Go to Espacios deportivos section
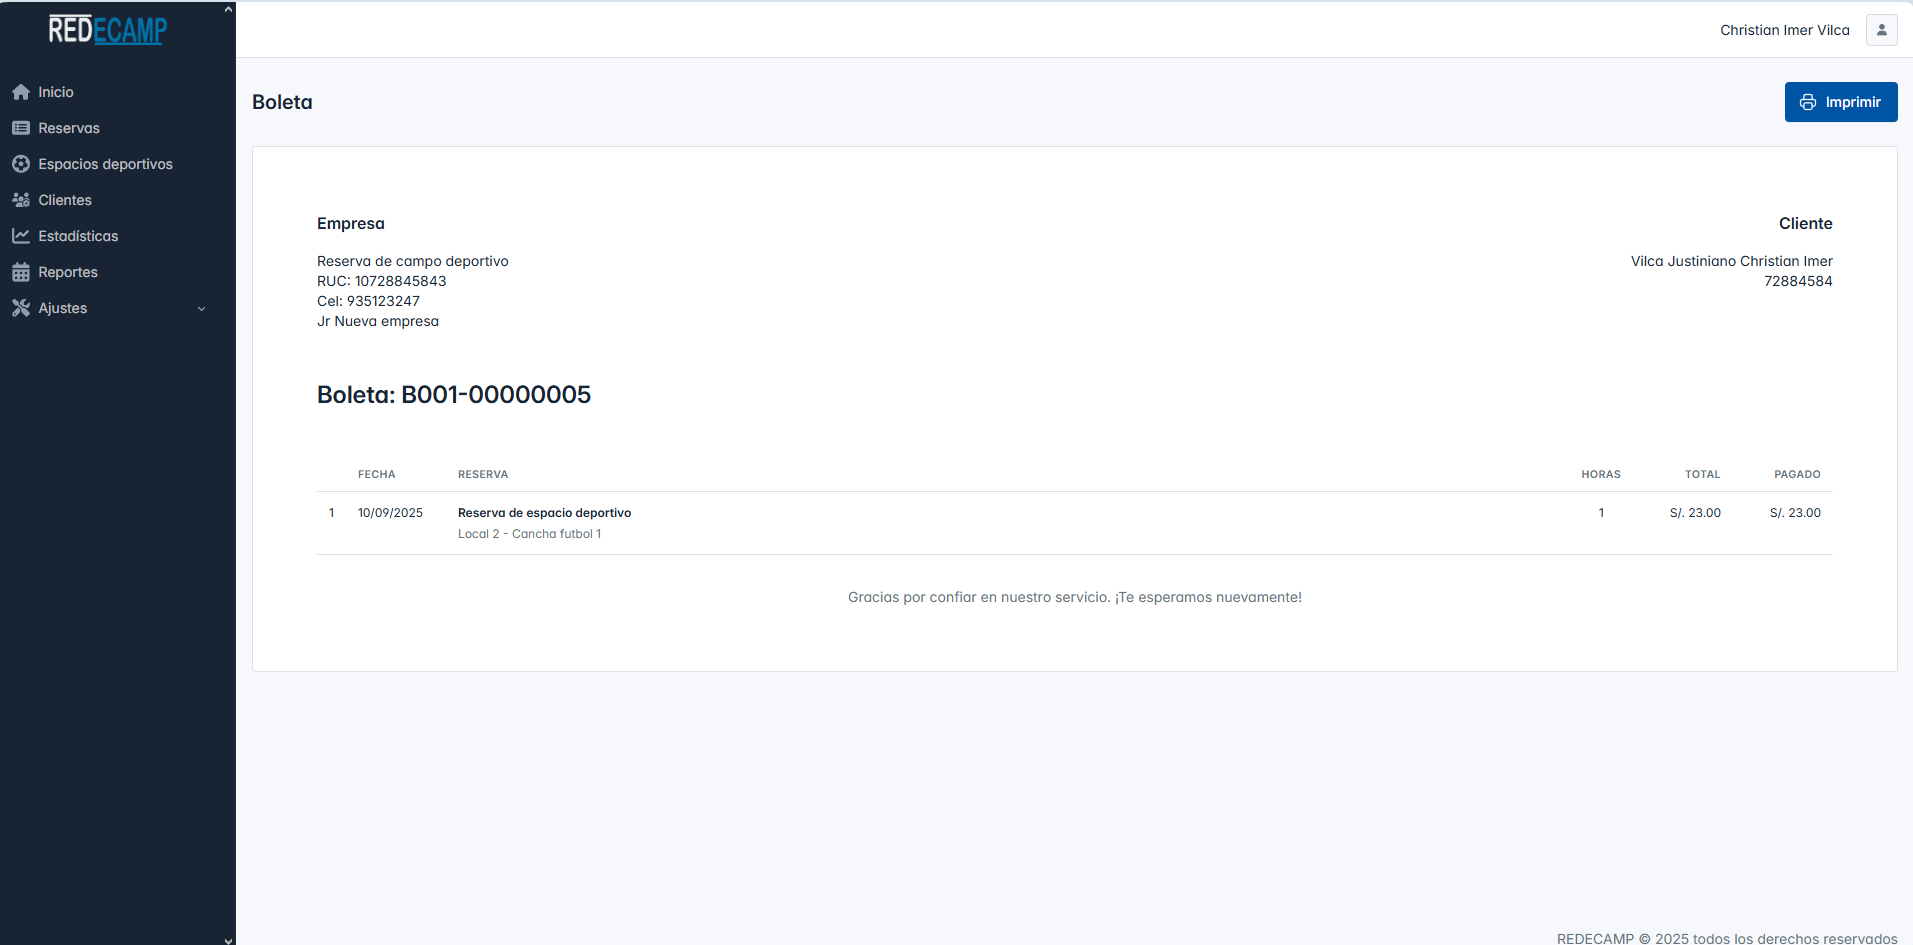The image size is (1913, 945). pos(105,164)
